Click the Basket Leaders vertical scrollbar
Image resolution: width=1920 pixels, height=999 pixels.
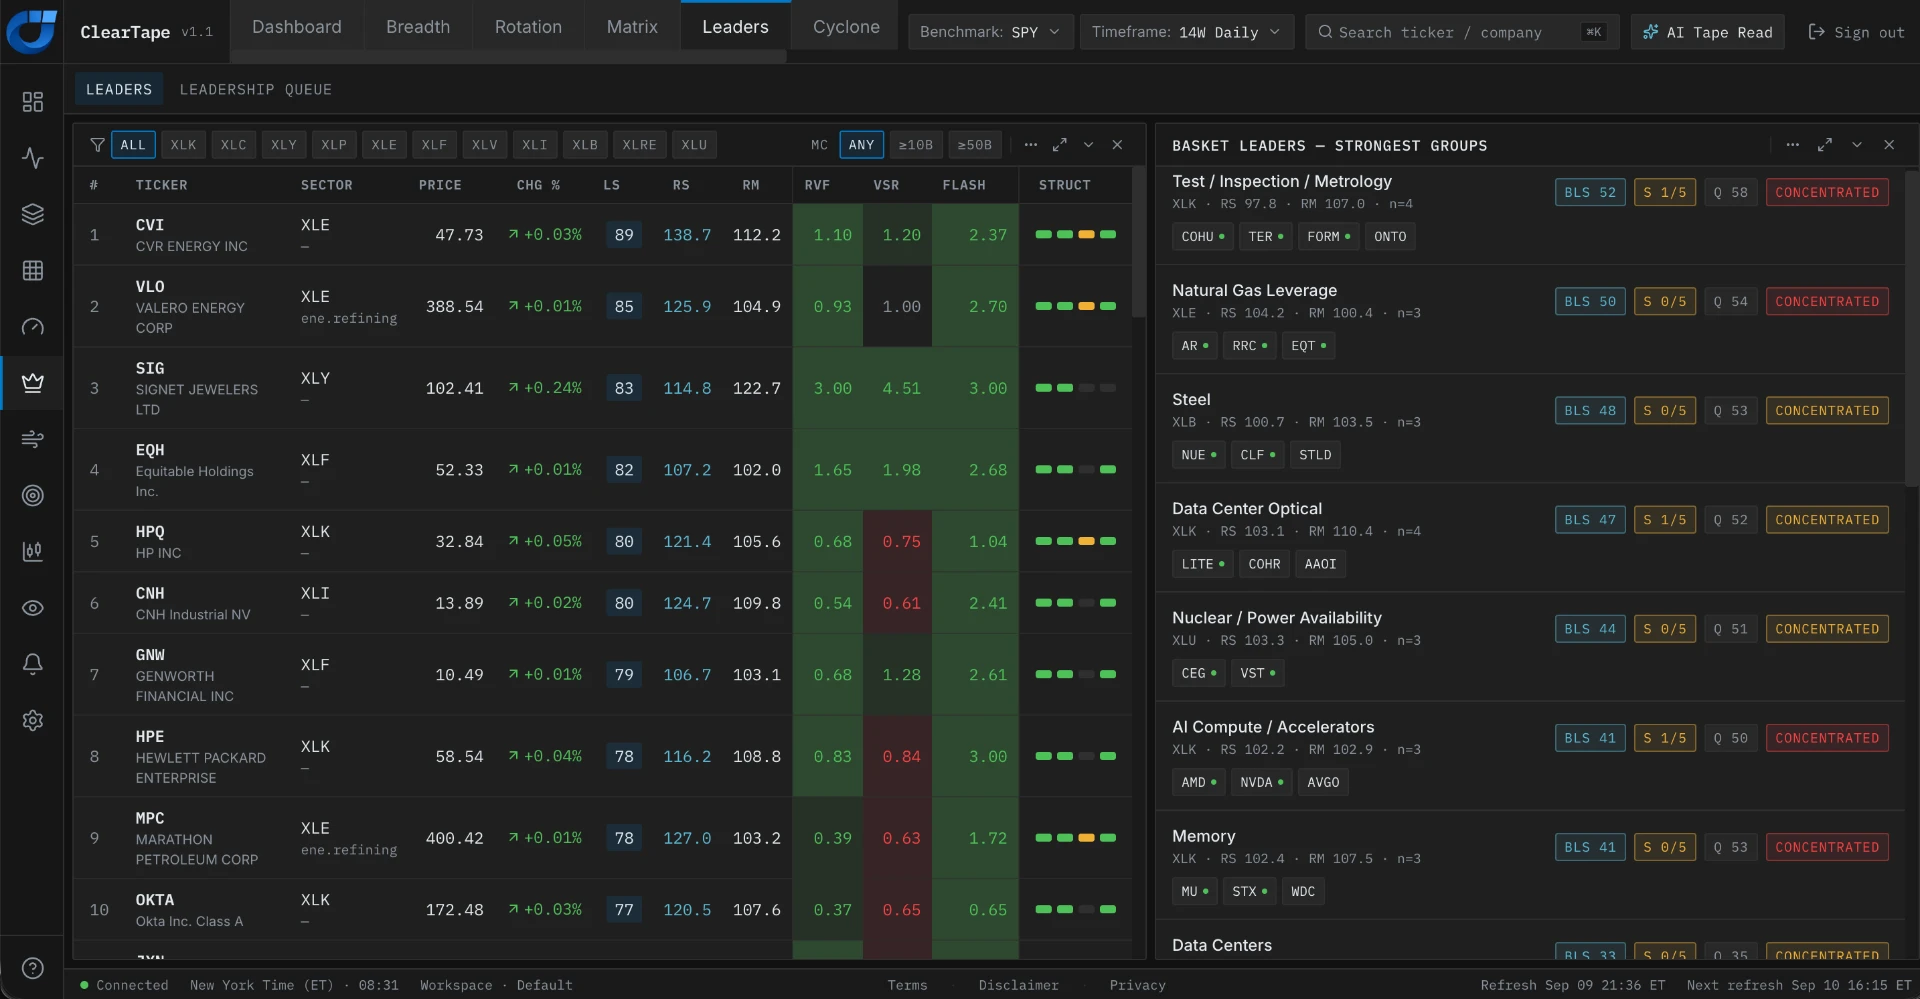(x=1912, y=330)
